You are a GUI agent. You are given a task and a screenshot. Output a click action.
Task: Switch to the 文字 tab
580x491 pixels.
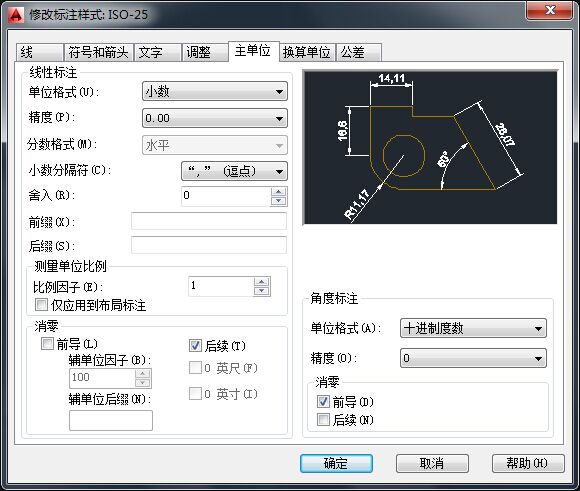point(158,52)
